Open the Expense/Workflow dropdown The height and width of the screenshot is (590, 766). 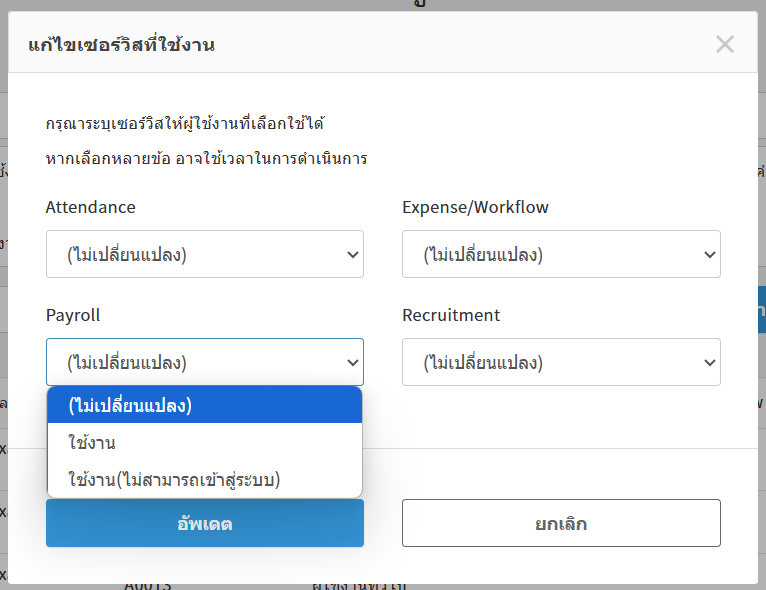[x=561, y=254]
